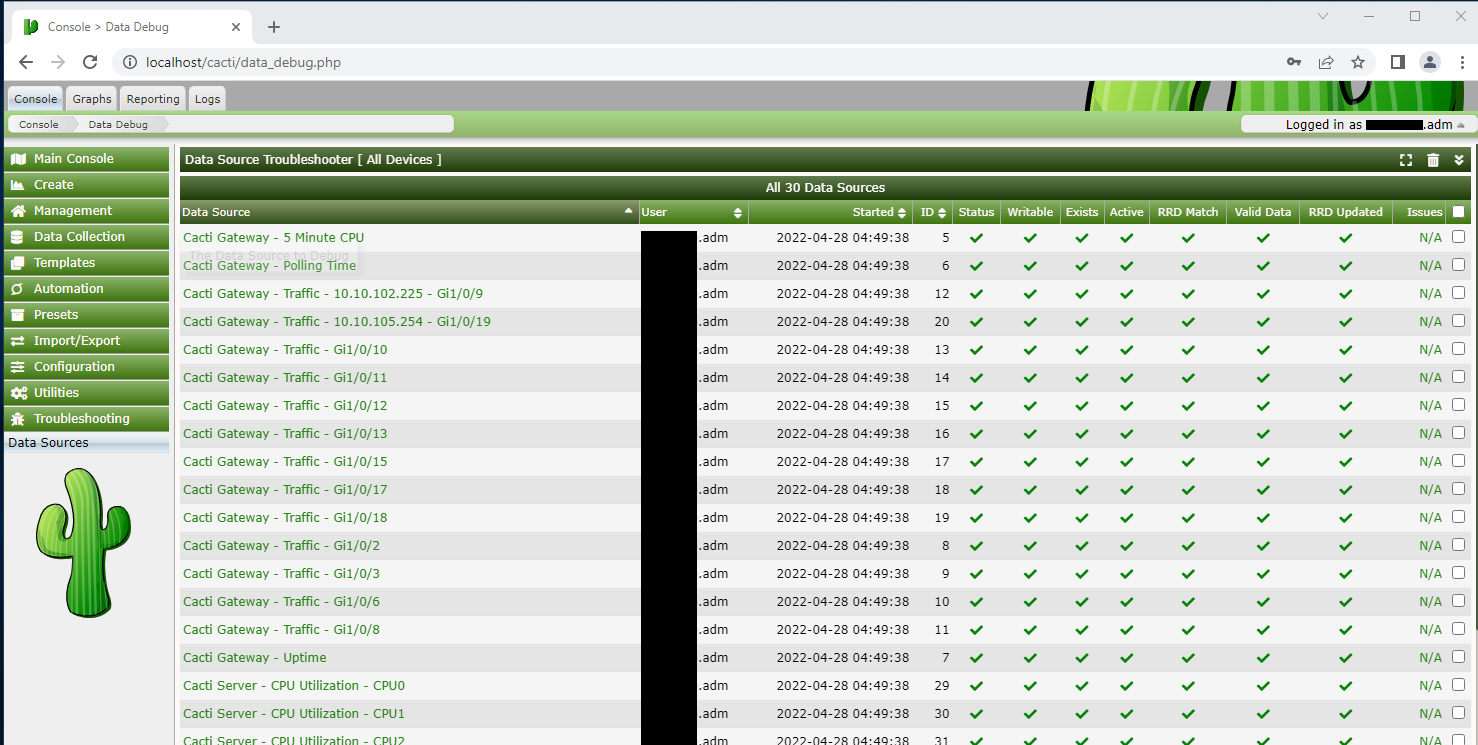Reload the page in browser
1478x745 pixels.
pos(90,62)
